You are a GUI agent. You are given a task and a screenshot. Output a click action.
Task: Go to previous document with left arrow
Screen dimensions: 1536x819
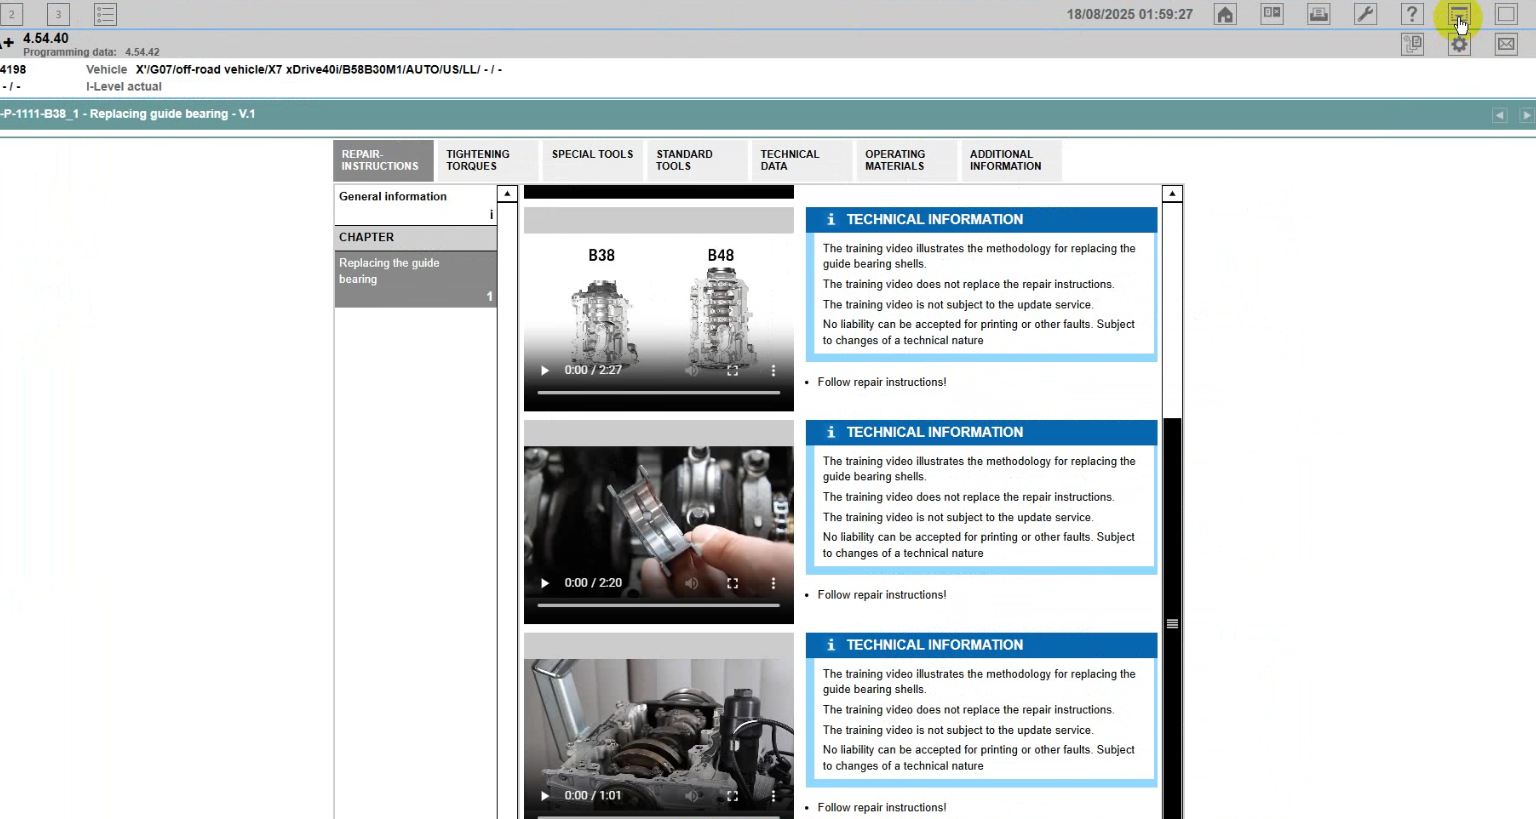coord(1499,115)
